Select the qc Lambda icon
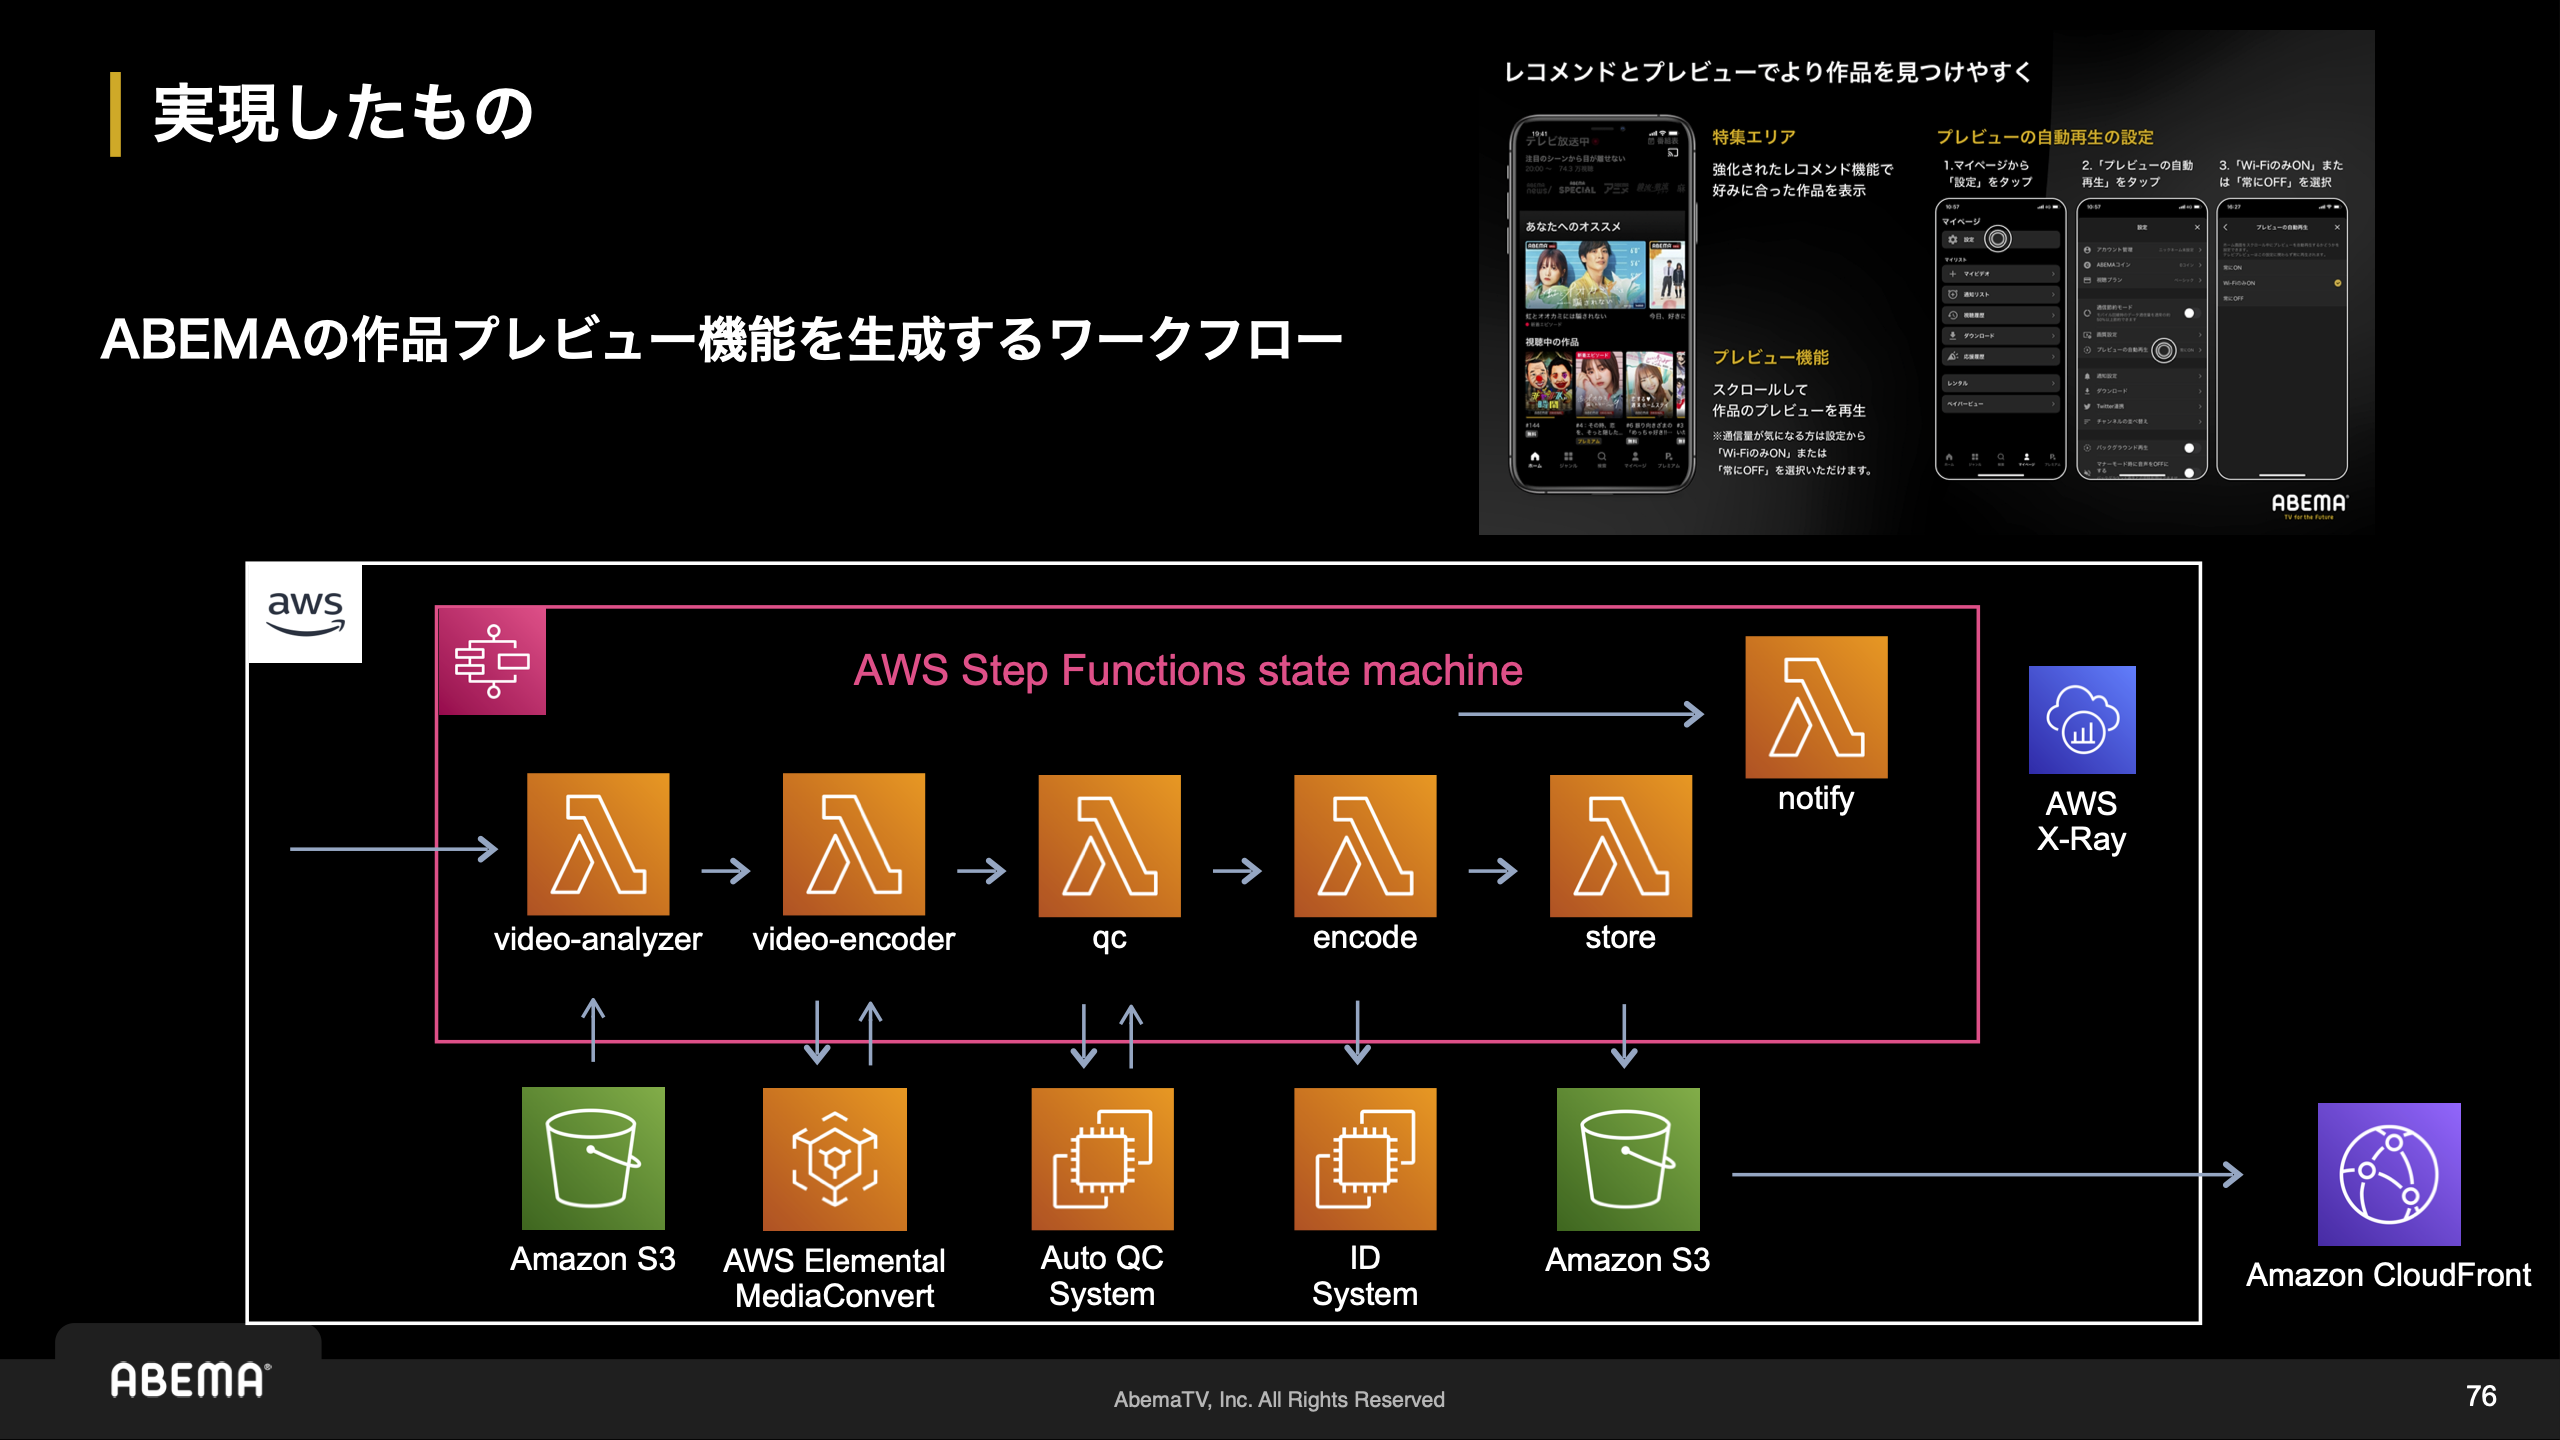The width and height of the screenshot is (2560, 1440). click(x=1109, y=846)
